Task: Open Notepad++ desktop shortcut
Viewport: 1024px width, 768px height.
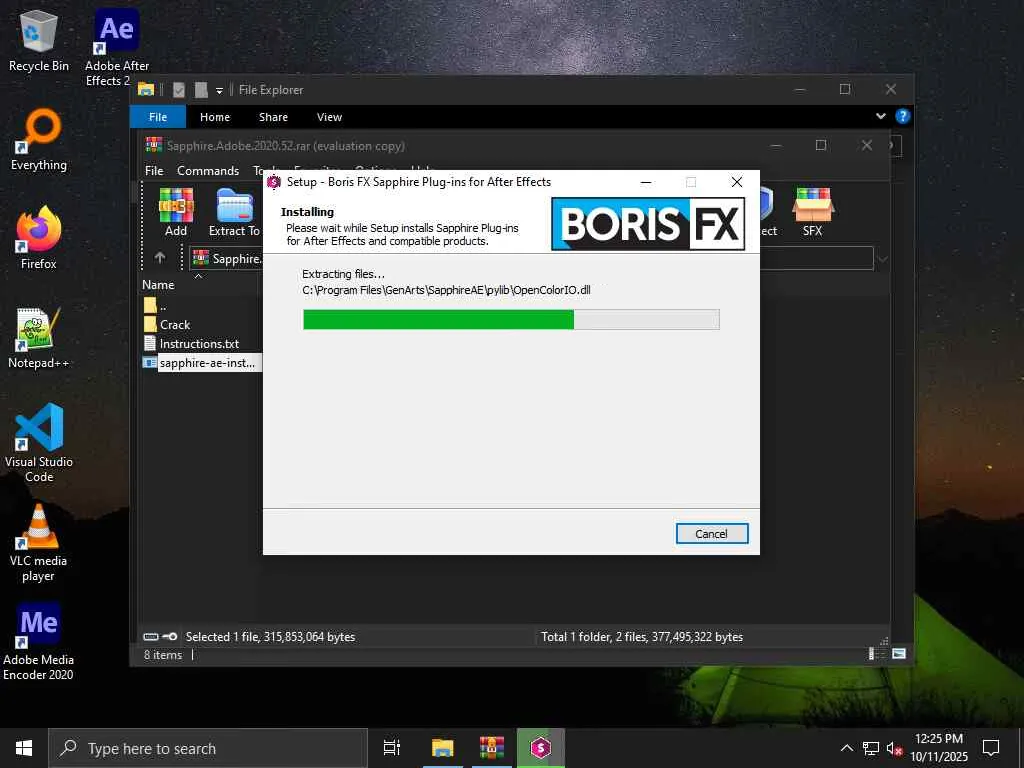Action: pos(39,338)
